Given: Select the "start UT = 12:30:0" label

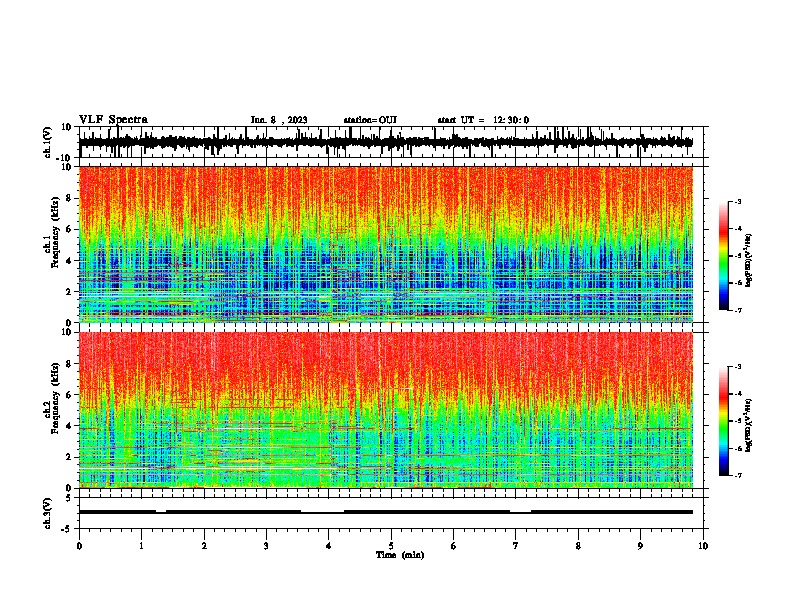Looking at the screenshot, I should (483, 120).
